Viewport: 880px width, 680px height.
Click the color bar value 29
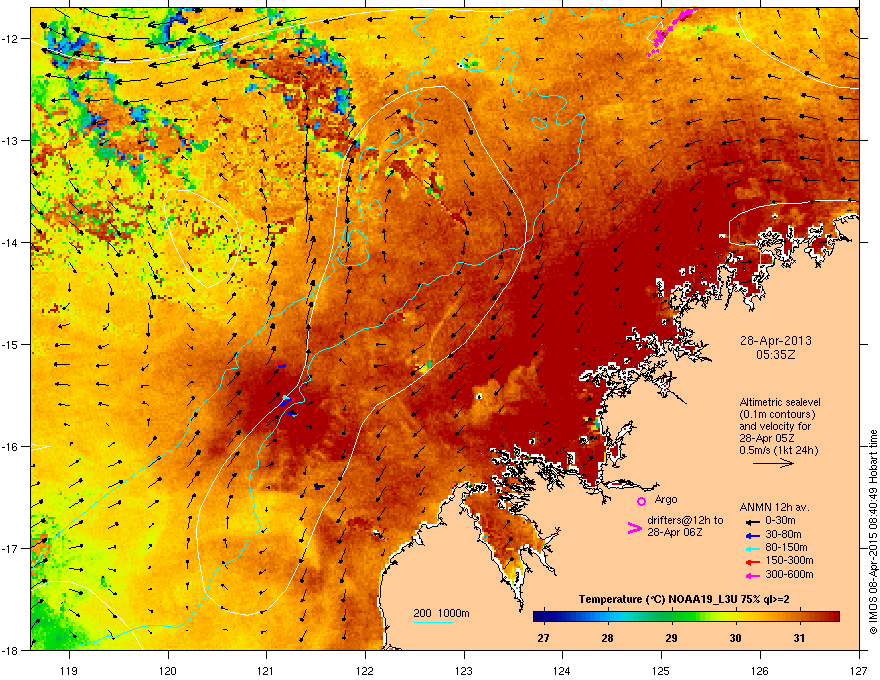(x=671, y=638)
